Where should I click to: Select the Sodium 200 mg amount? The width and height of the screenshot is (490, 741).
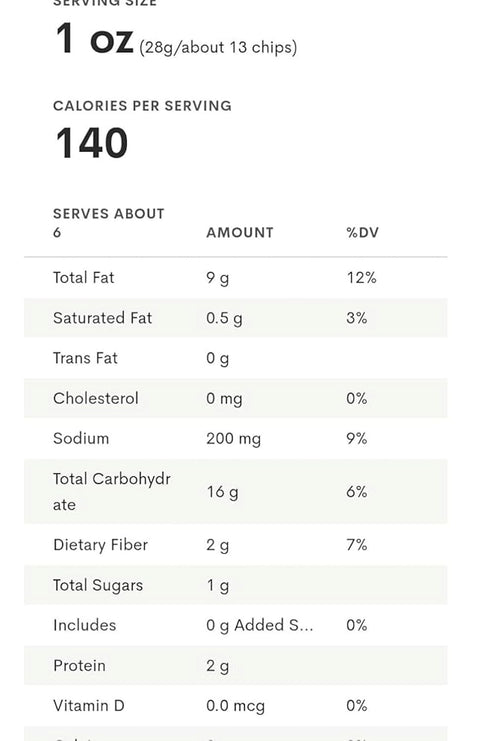tap(233, 439)
